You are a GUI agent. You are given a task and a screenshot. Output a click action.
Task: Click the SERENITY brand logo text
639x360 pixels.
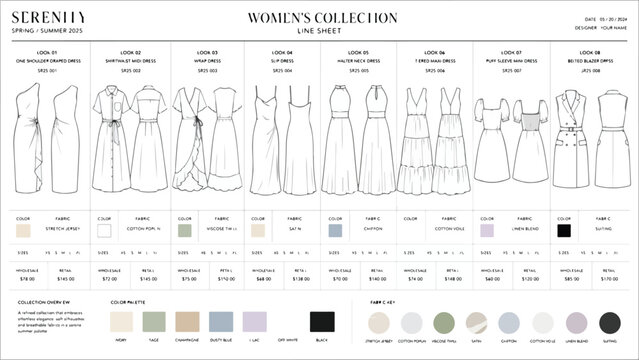click(48, 18)
